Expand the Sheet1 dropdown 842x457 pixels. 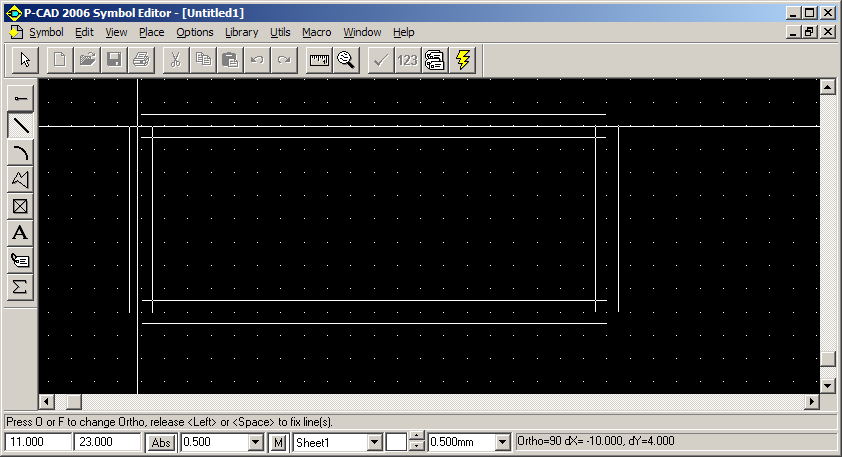(x=375, y=443)
